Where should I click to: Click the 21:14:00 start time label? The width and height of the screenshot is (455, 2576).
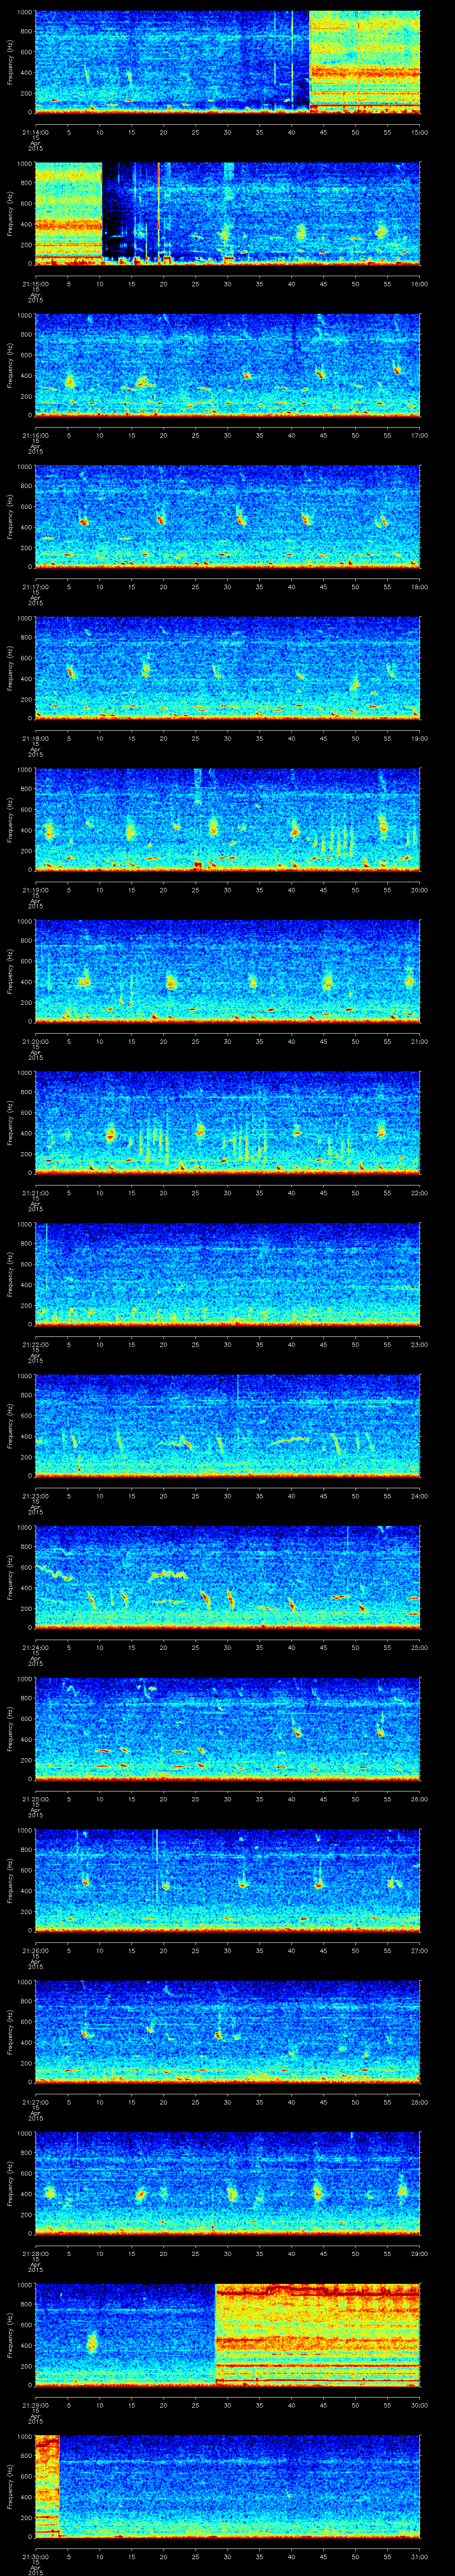(35, 132)
